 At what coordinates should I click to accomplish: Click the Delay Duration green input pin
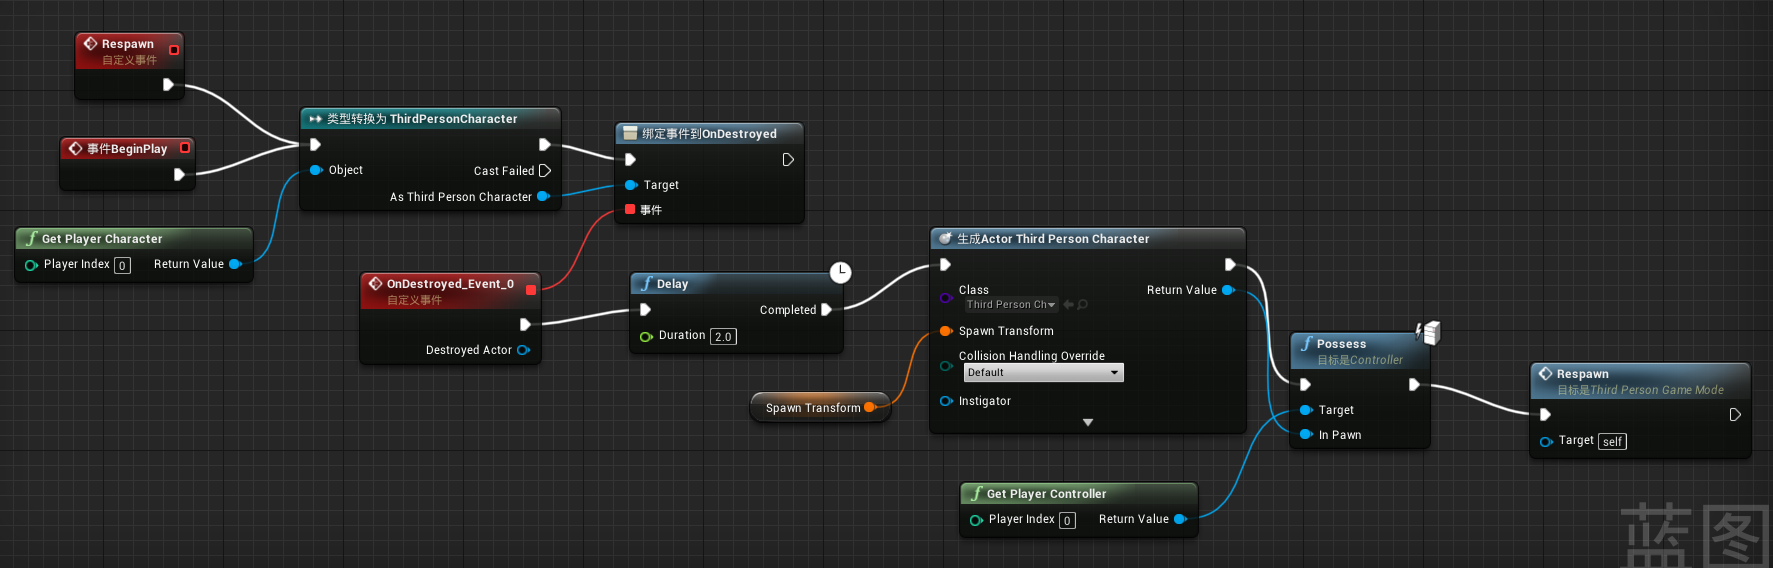646,336
